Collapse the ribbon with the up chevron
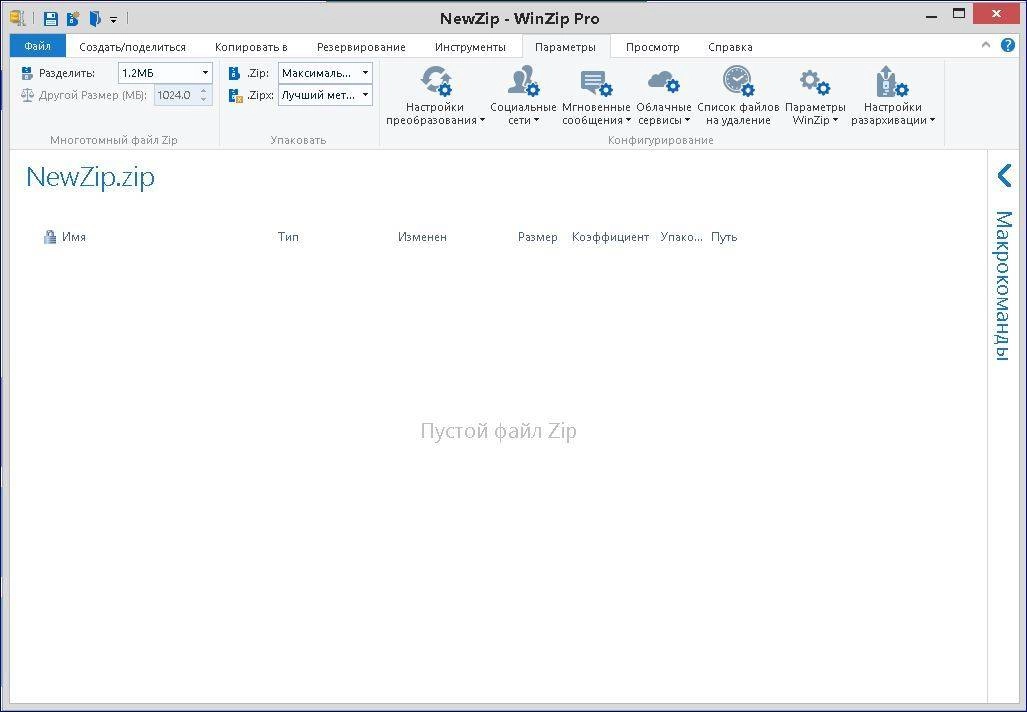The image size is (1027, 712). (986, 45)
